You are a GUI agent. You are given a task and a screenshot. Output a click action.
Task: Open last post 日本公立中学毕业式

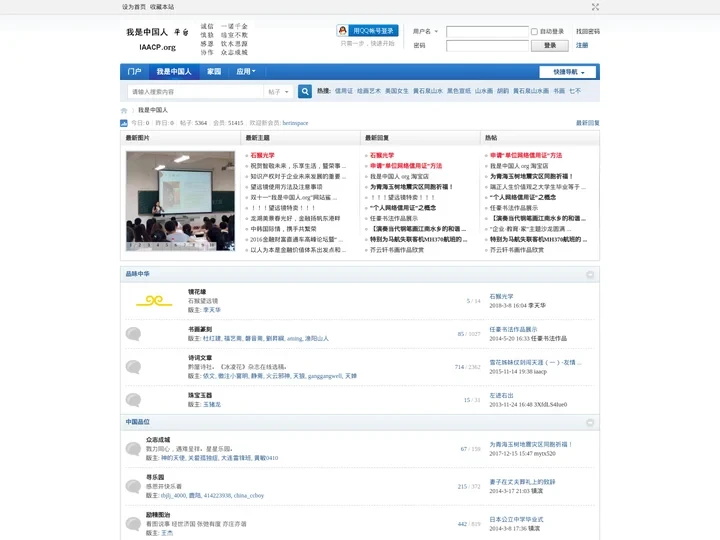coord(516,519)
